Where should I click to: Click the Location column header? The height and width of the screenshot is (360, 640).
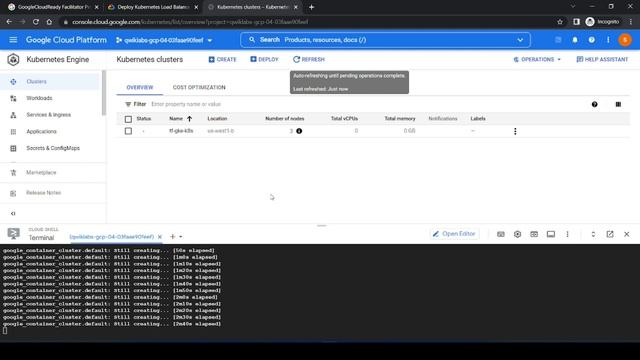[217, 119]
